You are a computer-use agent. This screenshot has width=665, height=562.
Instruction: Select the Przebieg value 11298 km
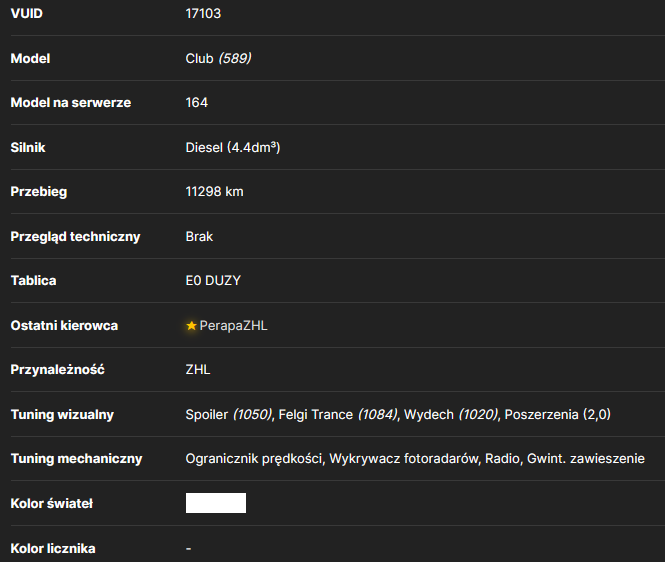(215, 192)
